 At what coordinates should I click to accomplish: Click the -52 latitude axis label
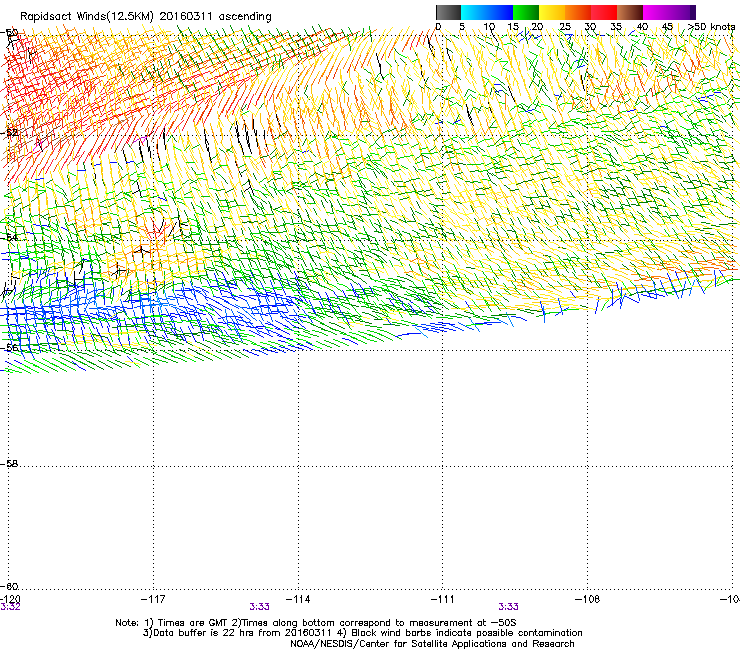click(x=9, y=133)
